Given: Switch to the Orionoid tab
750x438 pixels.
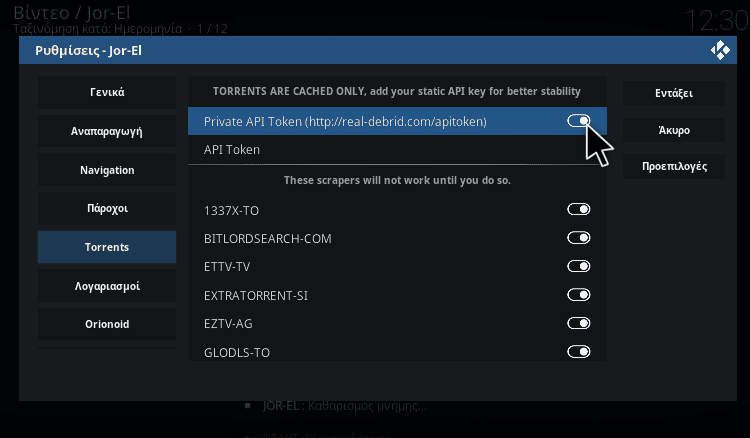Looking at the screenshot, I should [x=107, y=324].
